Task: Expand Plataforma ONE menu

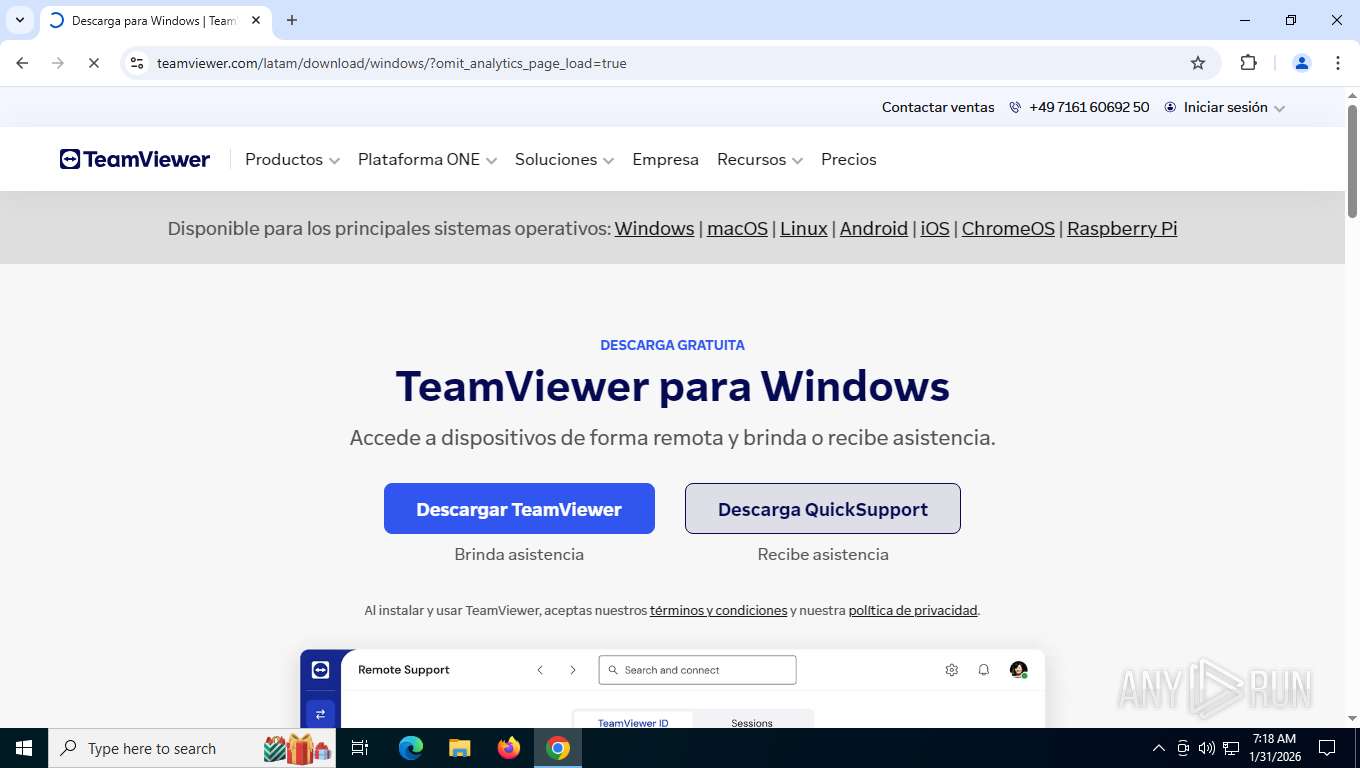Action: (x=427, y=159)
